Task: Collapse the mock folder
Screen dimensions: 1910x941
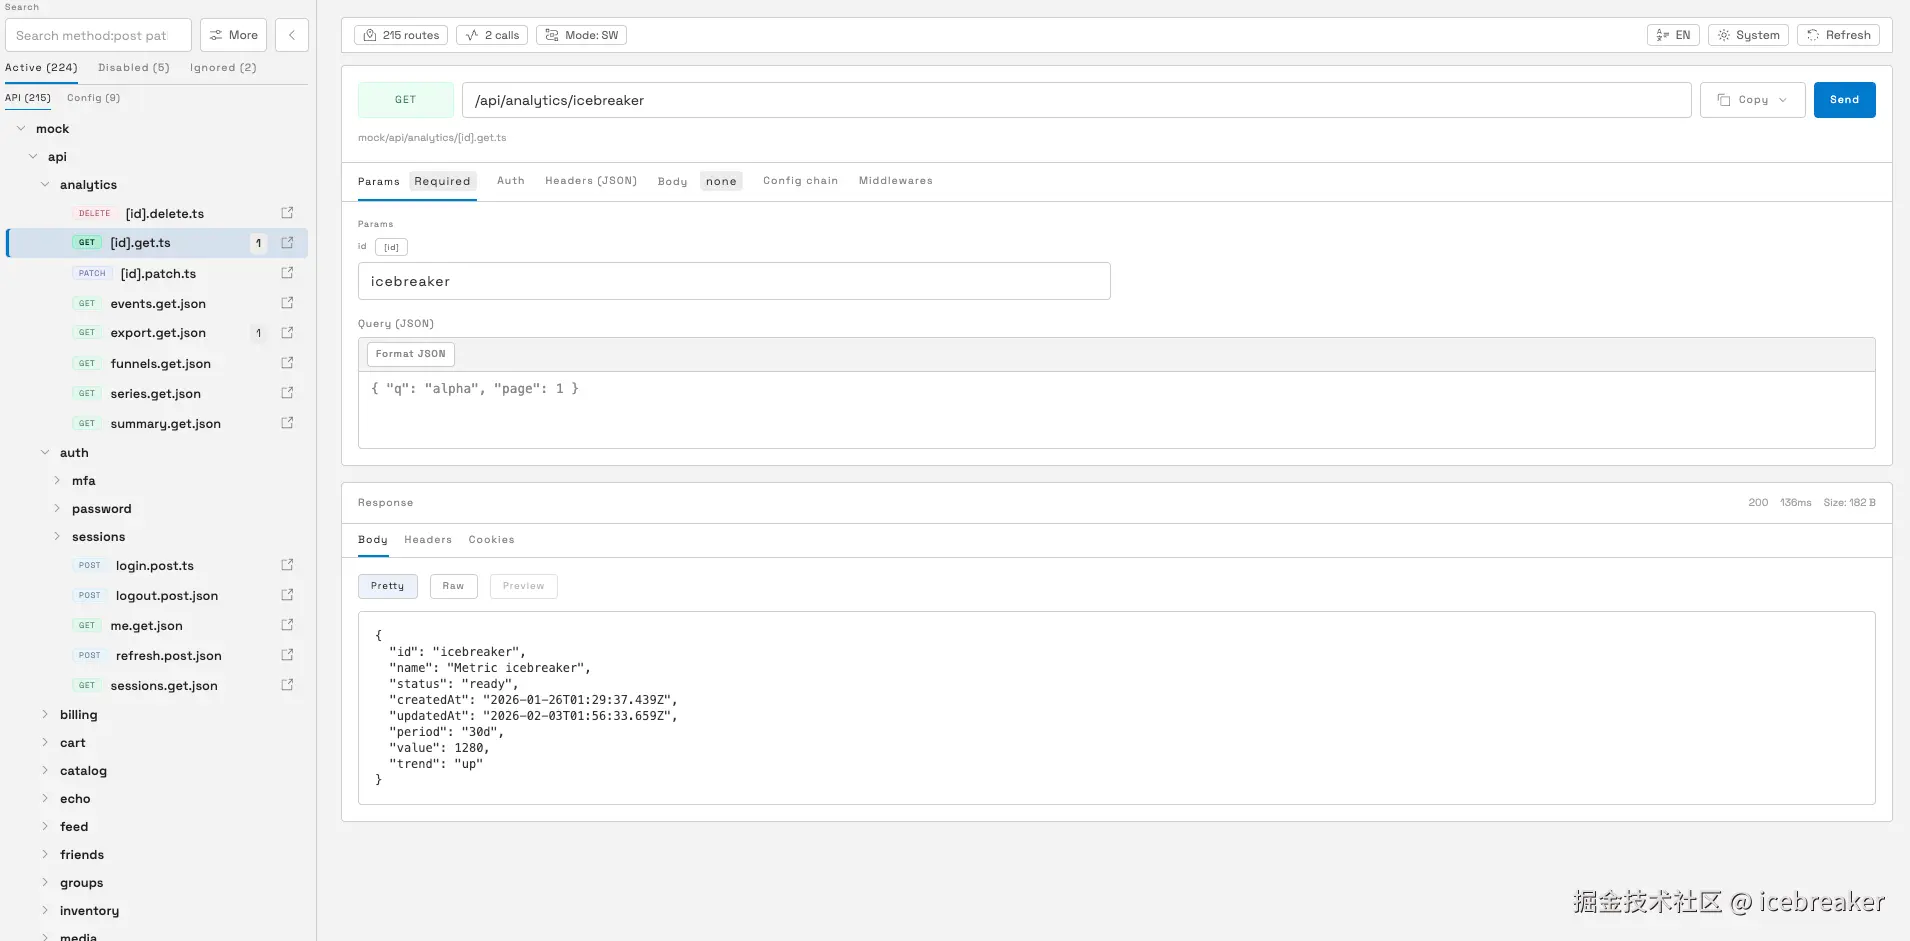Action: point(21,129)
